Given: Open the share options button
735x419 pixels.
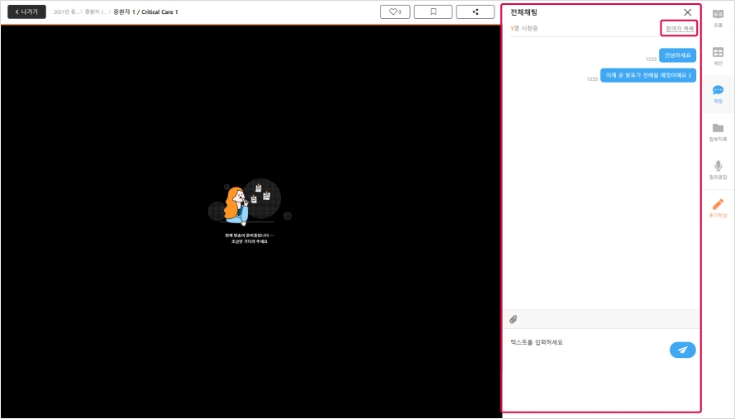Looking at the screenshot, I should coord(475,12).
